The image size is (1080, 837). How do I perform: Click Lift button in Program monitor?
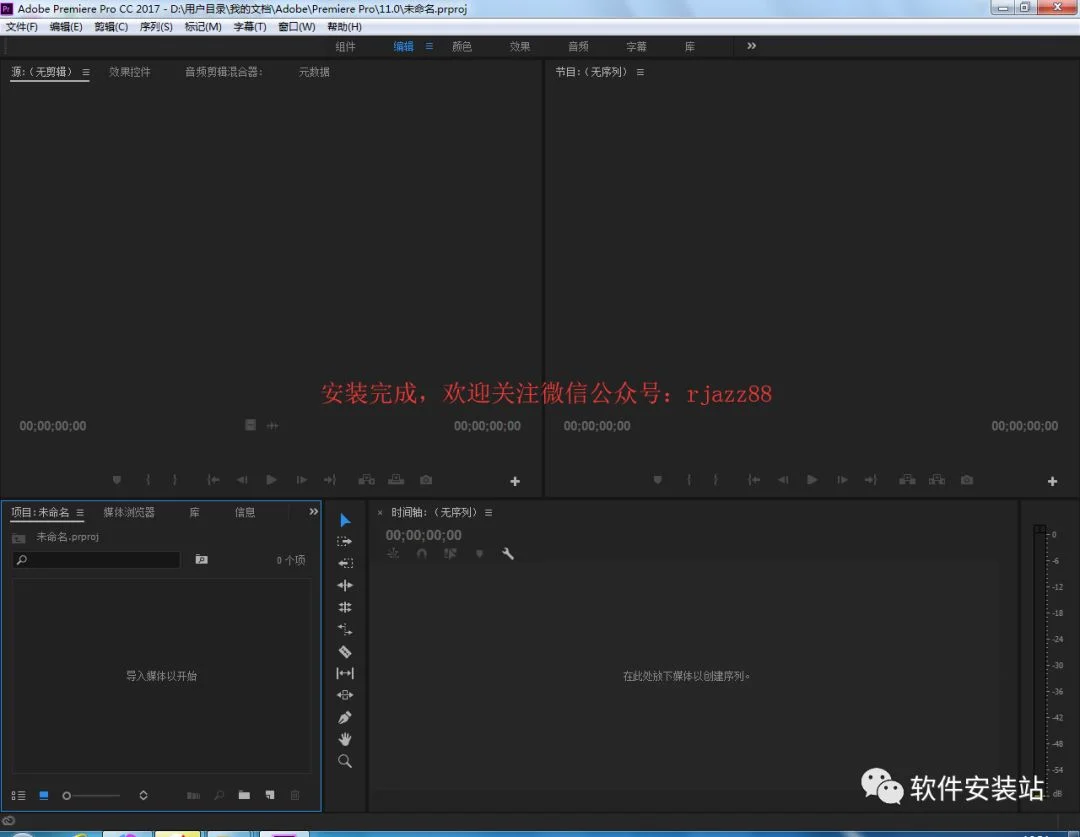point(907,479)
